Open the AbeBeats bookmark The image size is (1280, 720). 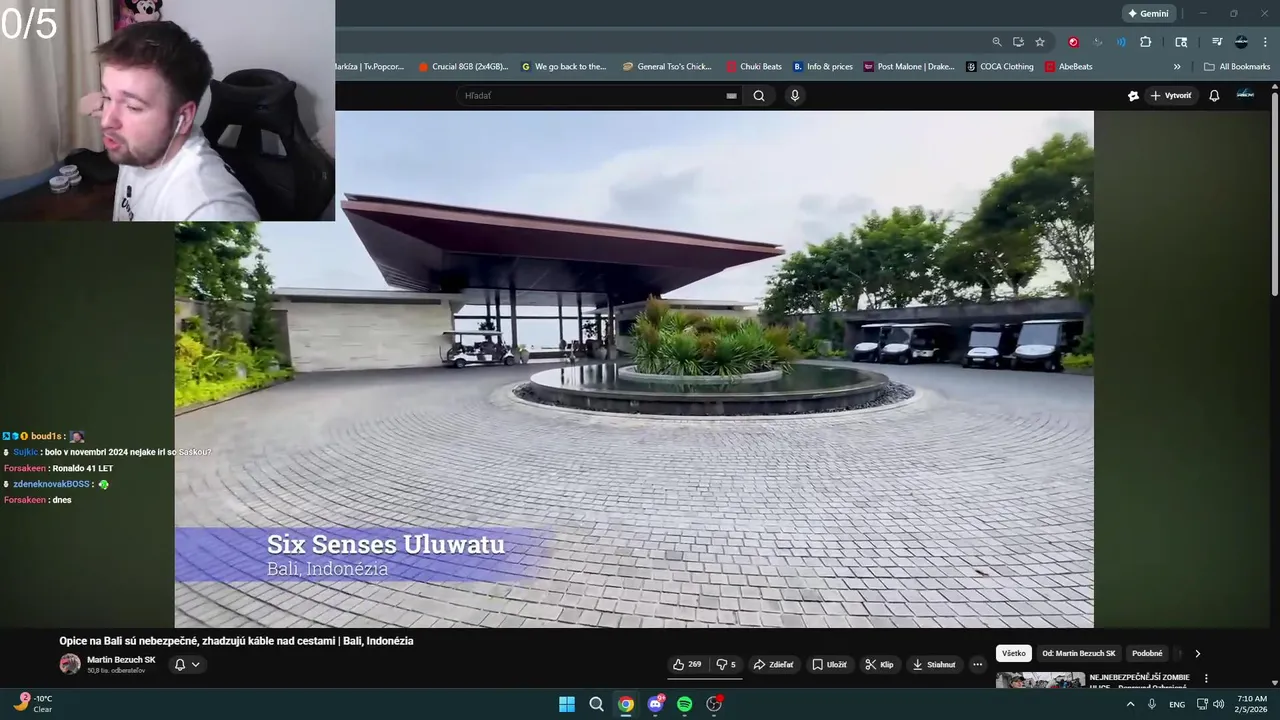(x=1069, y=67)
